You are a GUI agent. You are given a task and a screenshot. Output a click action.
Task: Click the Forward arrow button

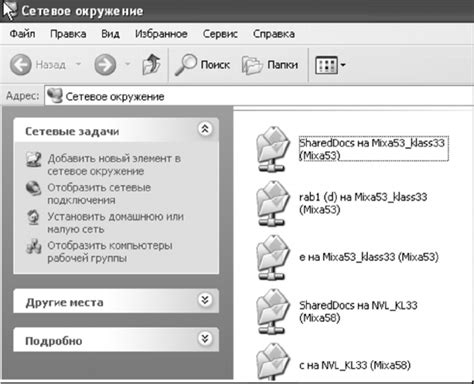(x=105, y=65)
